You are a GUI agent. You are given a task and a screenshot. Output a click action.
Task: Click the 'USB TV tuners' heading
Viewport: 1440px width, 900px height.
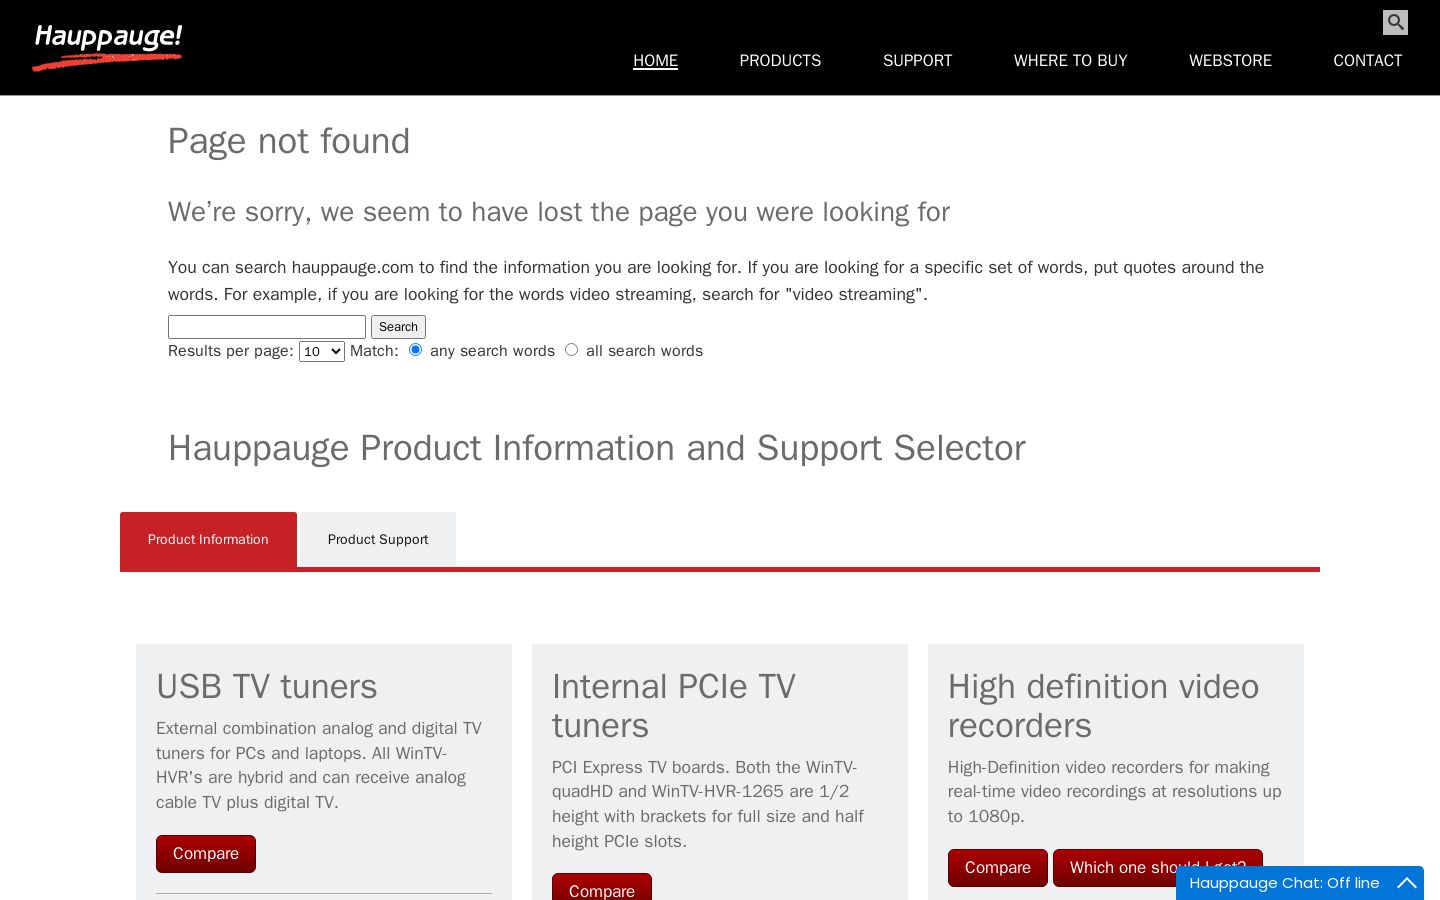click(x=267, y=687)
